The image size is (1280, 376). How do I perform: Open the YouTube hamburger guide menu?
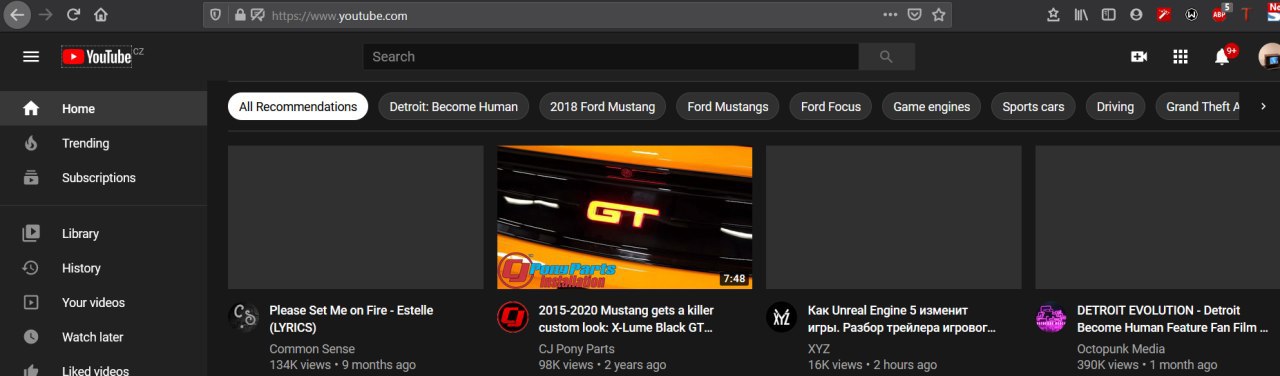pos(31,57)
